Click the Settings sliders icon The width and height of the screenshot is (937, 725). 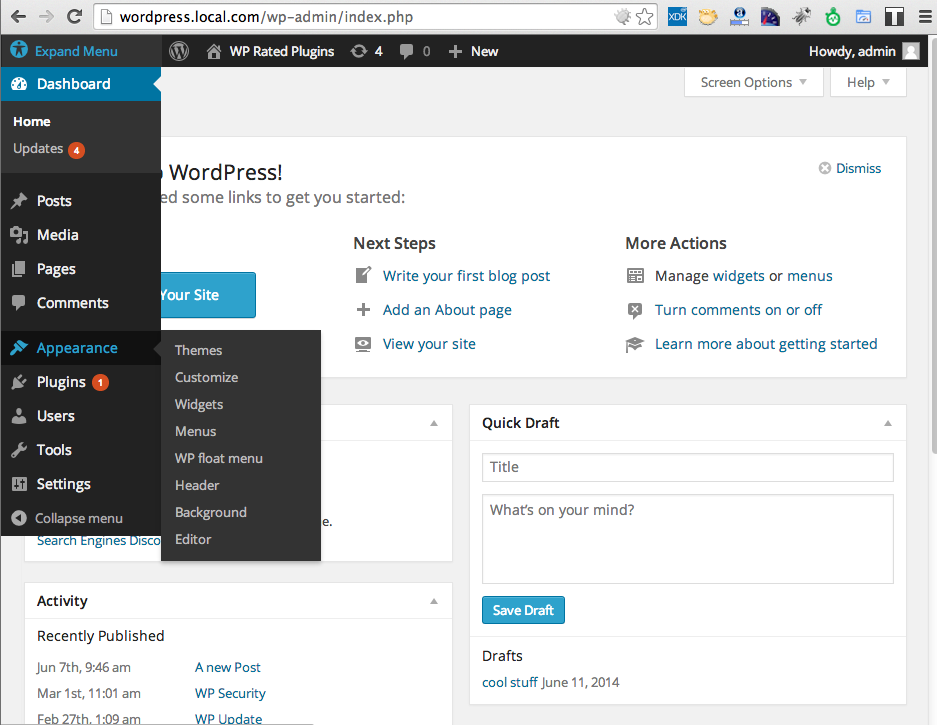(x=19, y=484)
